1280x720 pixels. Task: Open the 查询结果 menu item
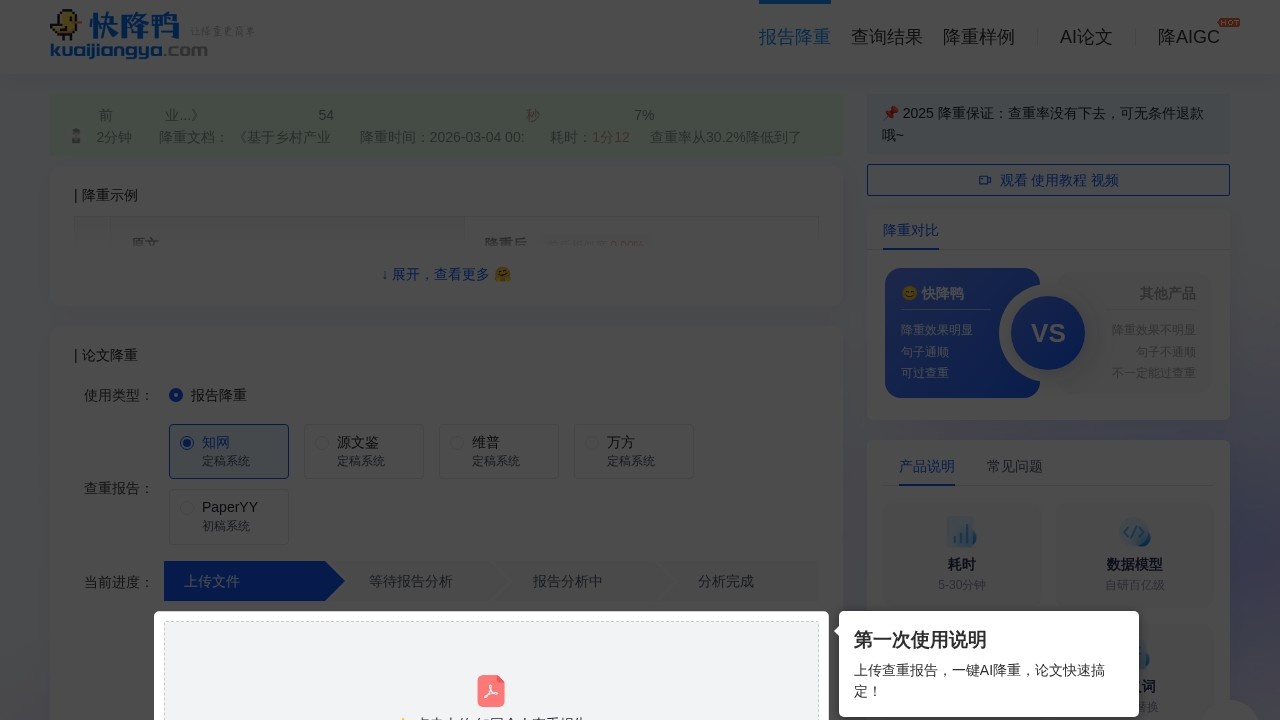tap(886, 37)
